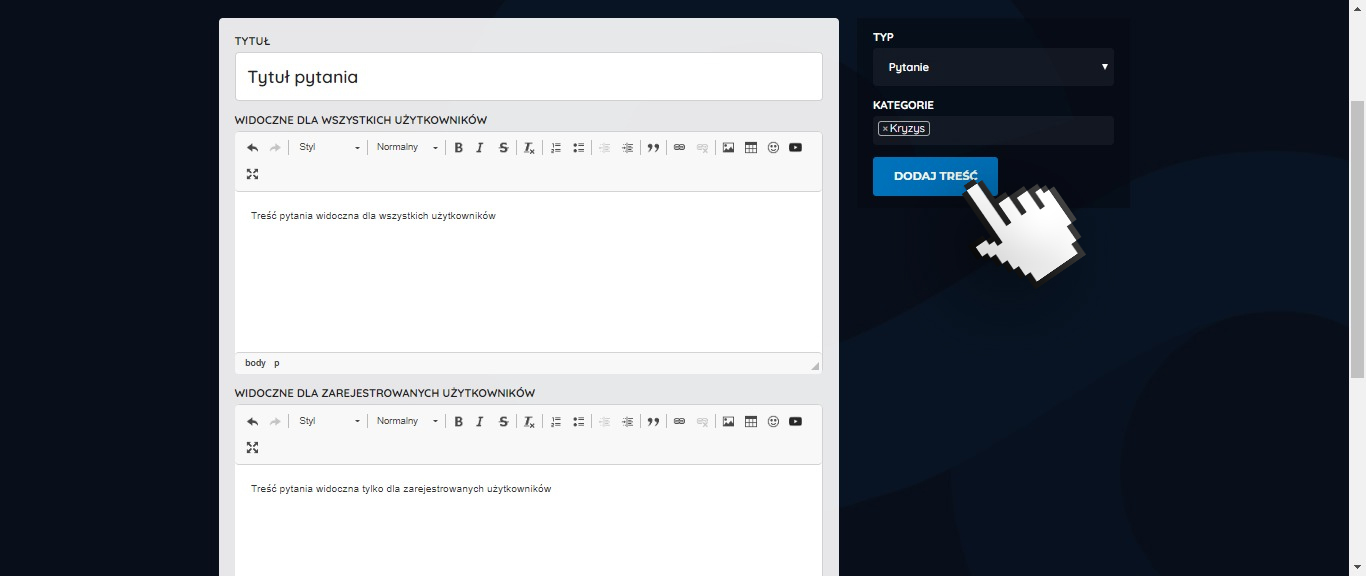Toggle italic in the all-users editor
The width and height of the screenshot is (1366, 576).
[x=480, y=148]
